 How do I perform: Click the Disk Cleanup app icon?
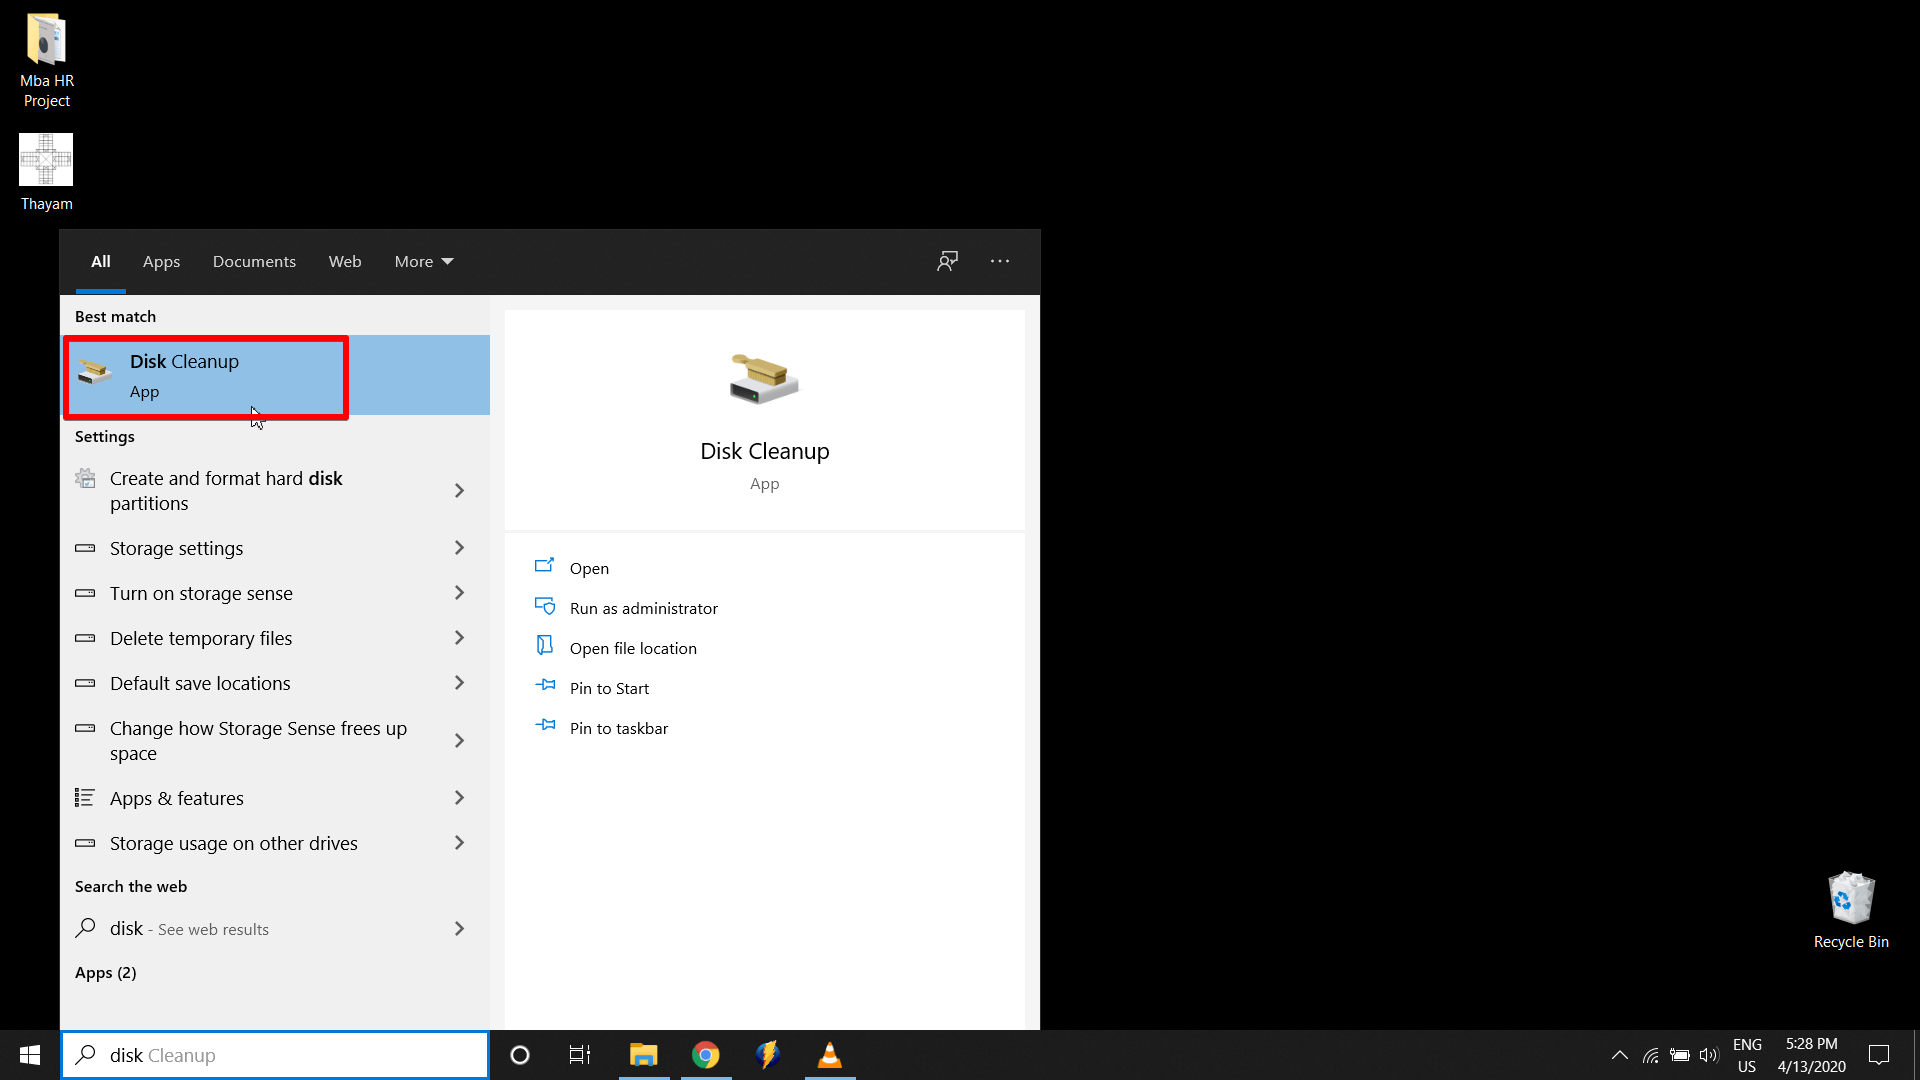pyautogui.click(x=94, y=375)
